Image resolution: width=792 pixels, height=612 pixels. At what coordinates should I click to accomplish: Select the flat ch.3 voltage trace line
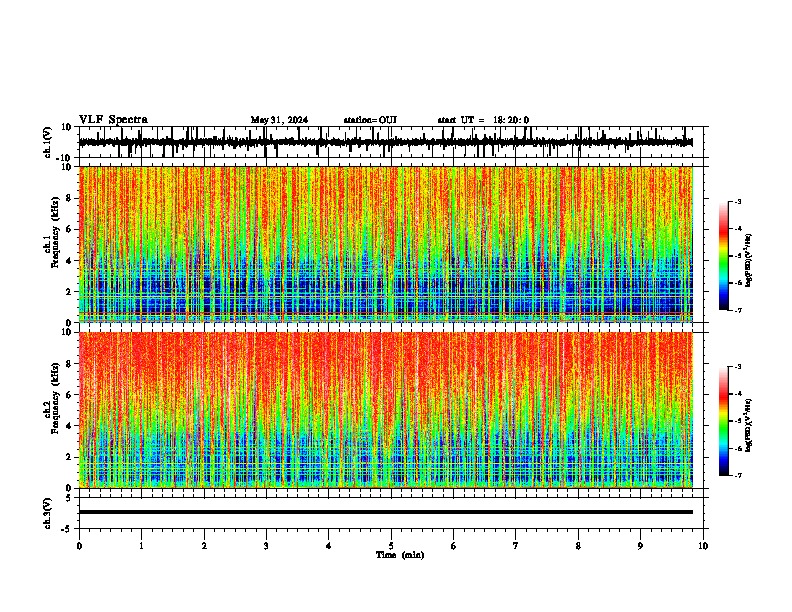(385, 512)
